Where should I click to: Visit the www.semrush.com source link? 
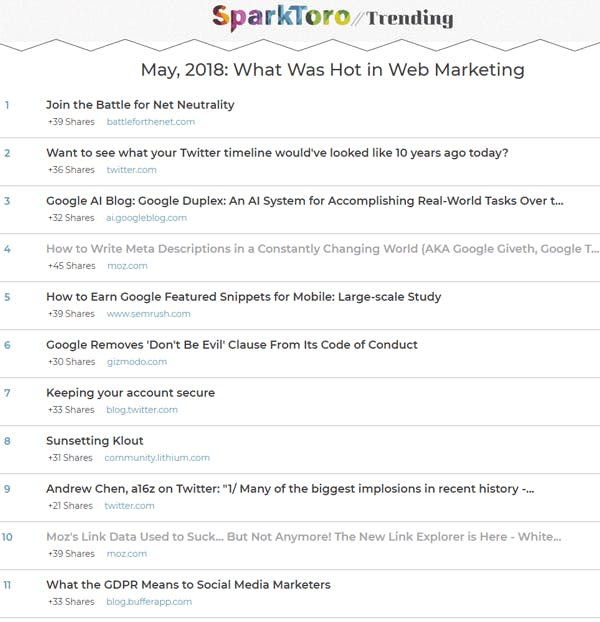click(148, 314)
